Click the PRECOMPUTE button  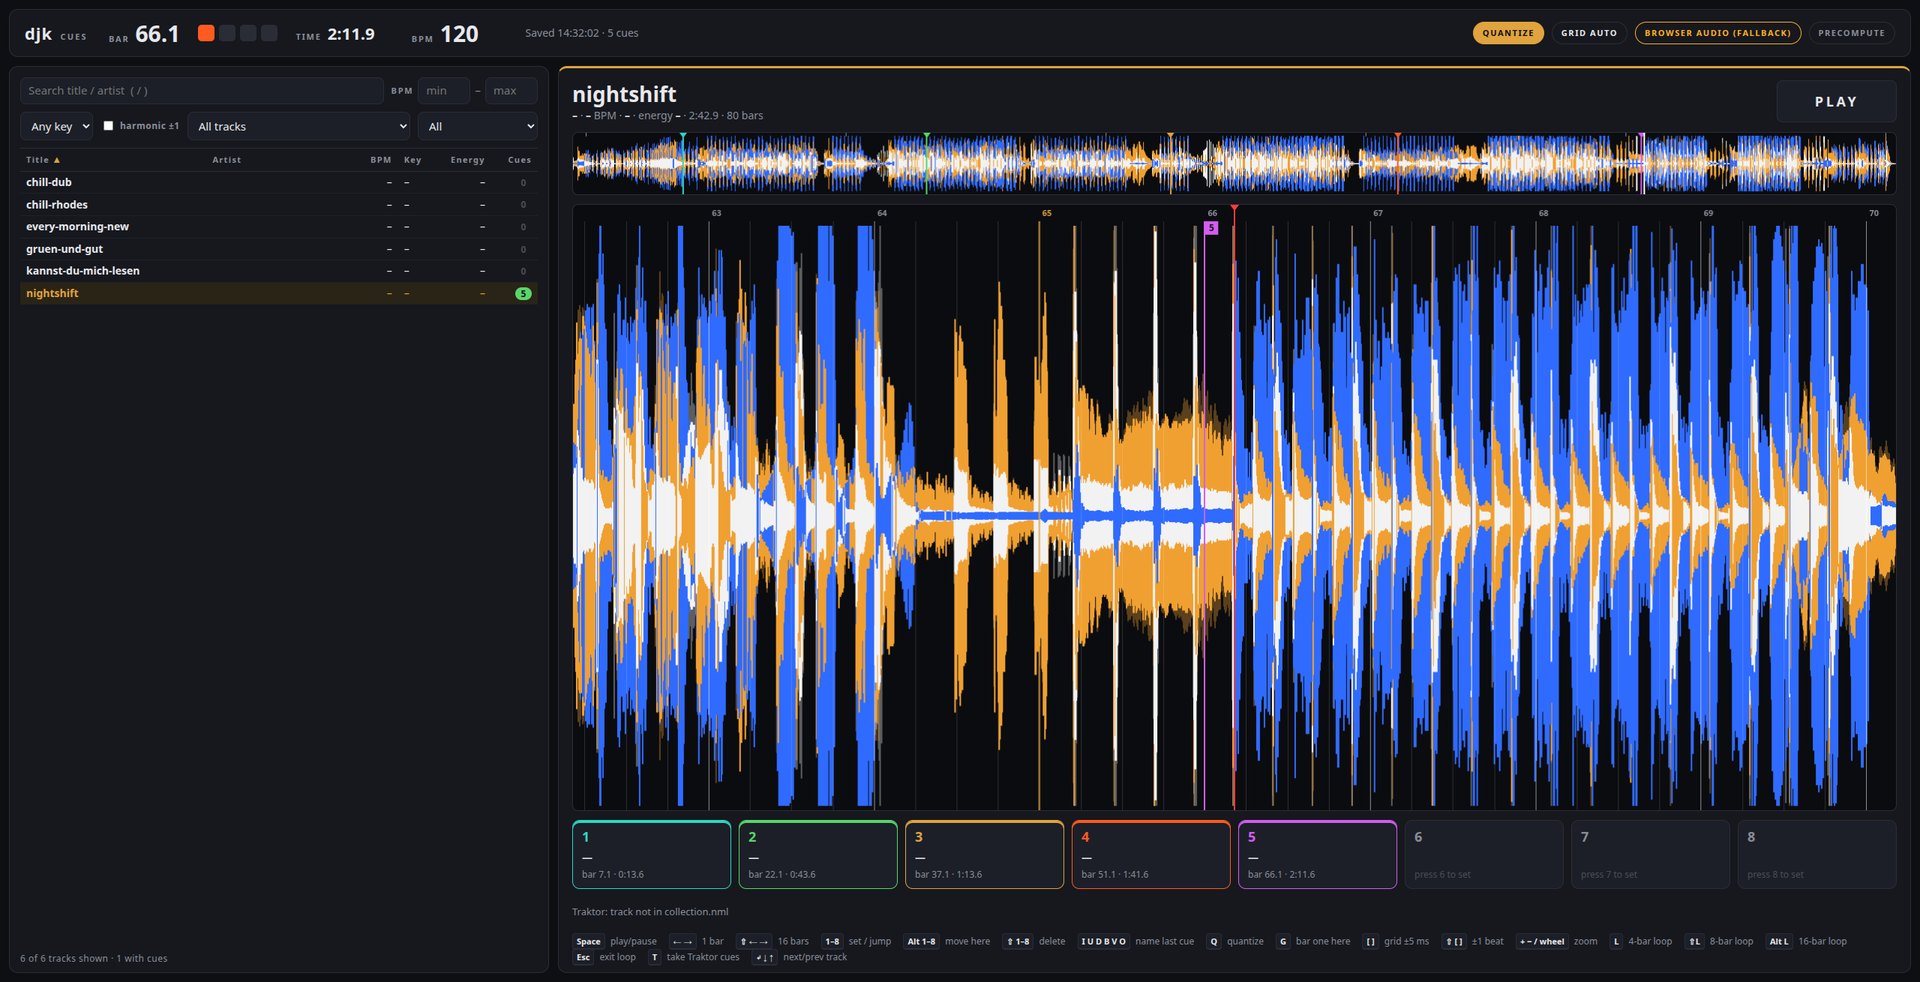point(1851,33)
